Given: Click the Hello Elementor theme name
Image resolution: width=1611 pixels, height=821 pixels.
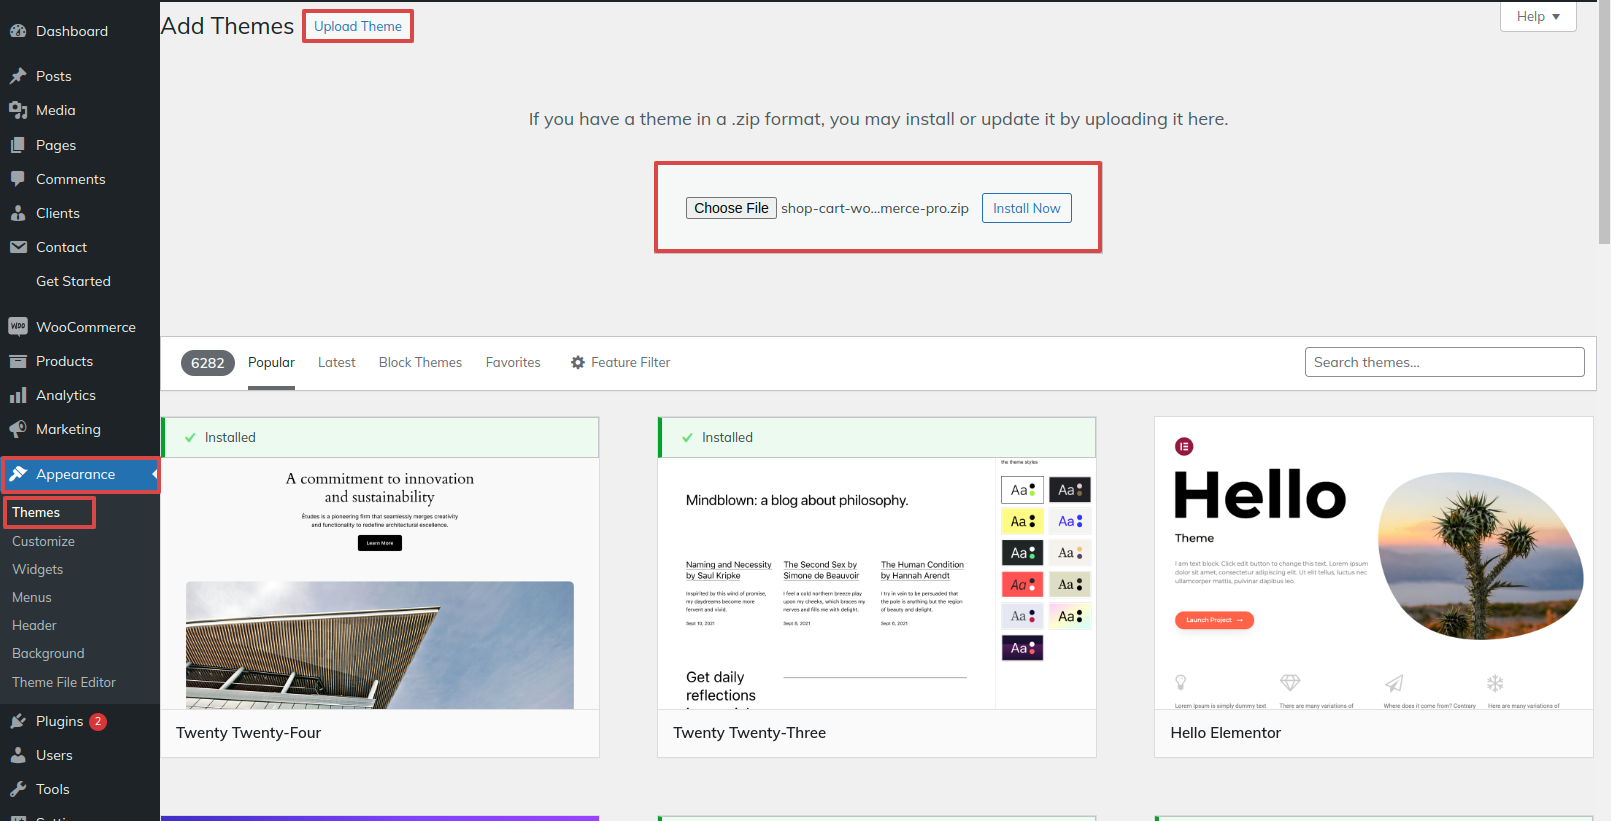Looking at the screenshot, I should click(x=1225, y=733).
